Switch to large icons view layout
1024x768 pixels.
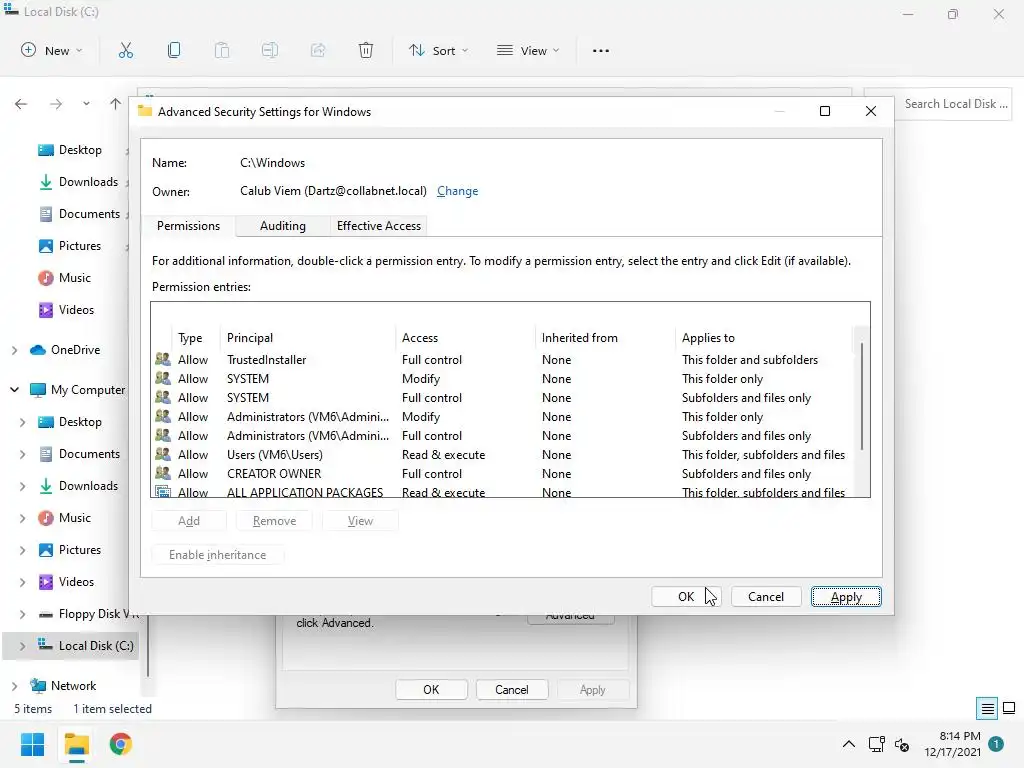[1009, 708]
